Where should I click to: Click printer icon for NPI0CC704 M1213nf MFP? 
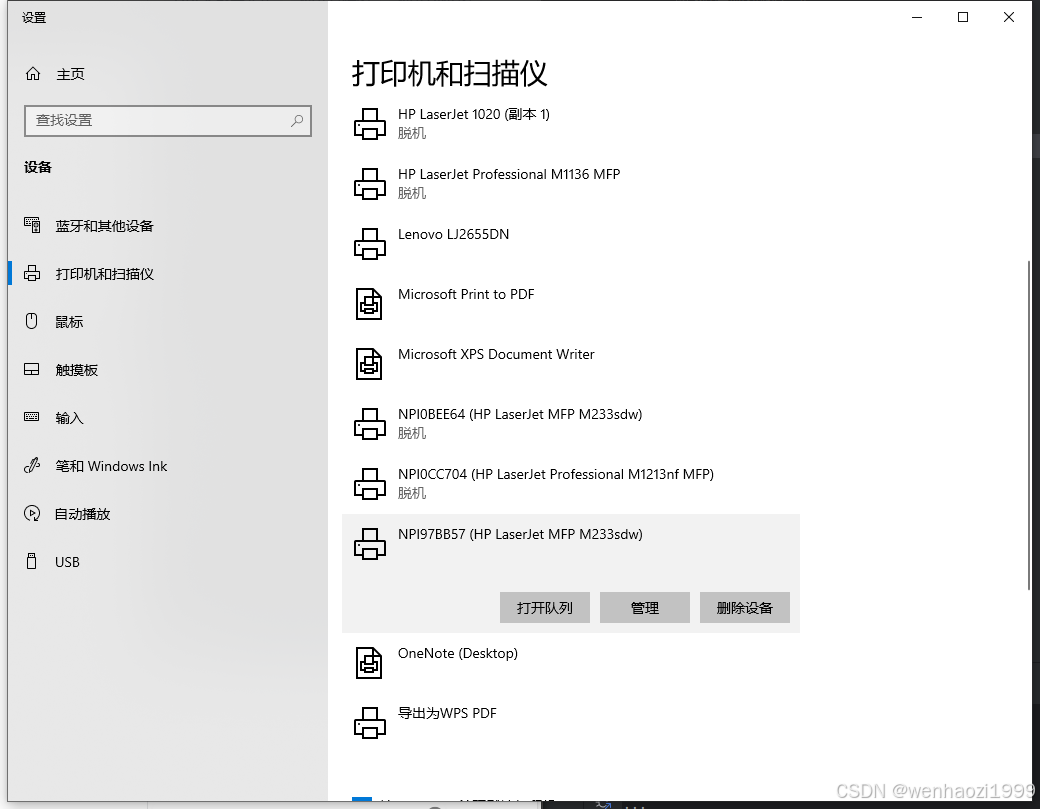pyautogui.click(x=369, y=484)
